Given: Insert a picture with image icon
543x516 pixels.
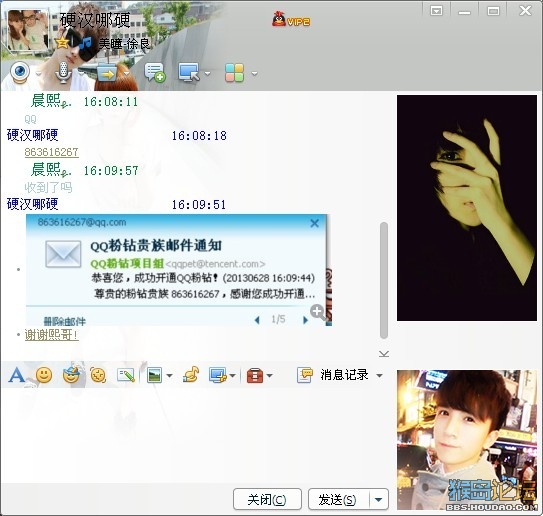Looking at the screenshot, I should [154, 375].
